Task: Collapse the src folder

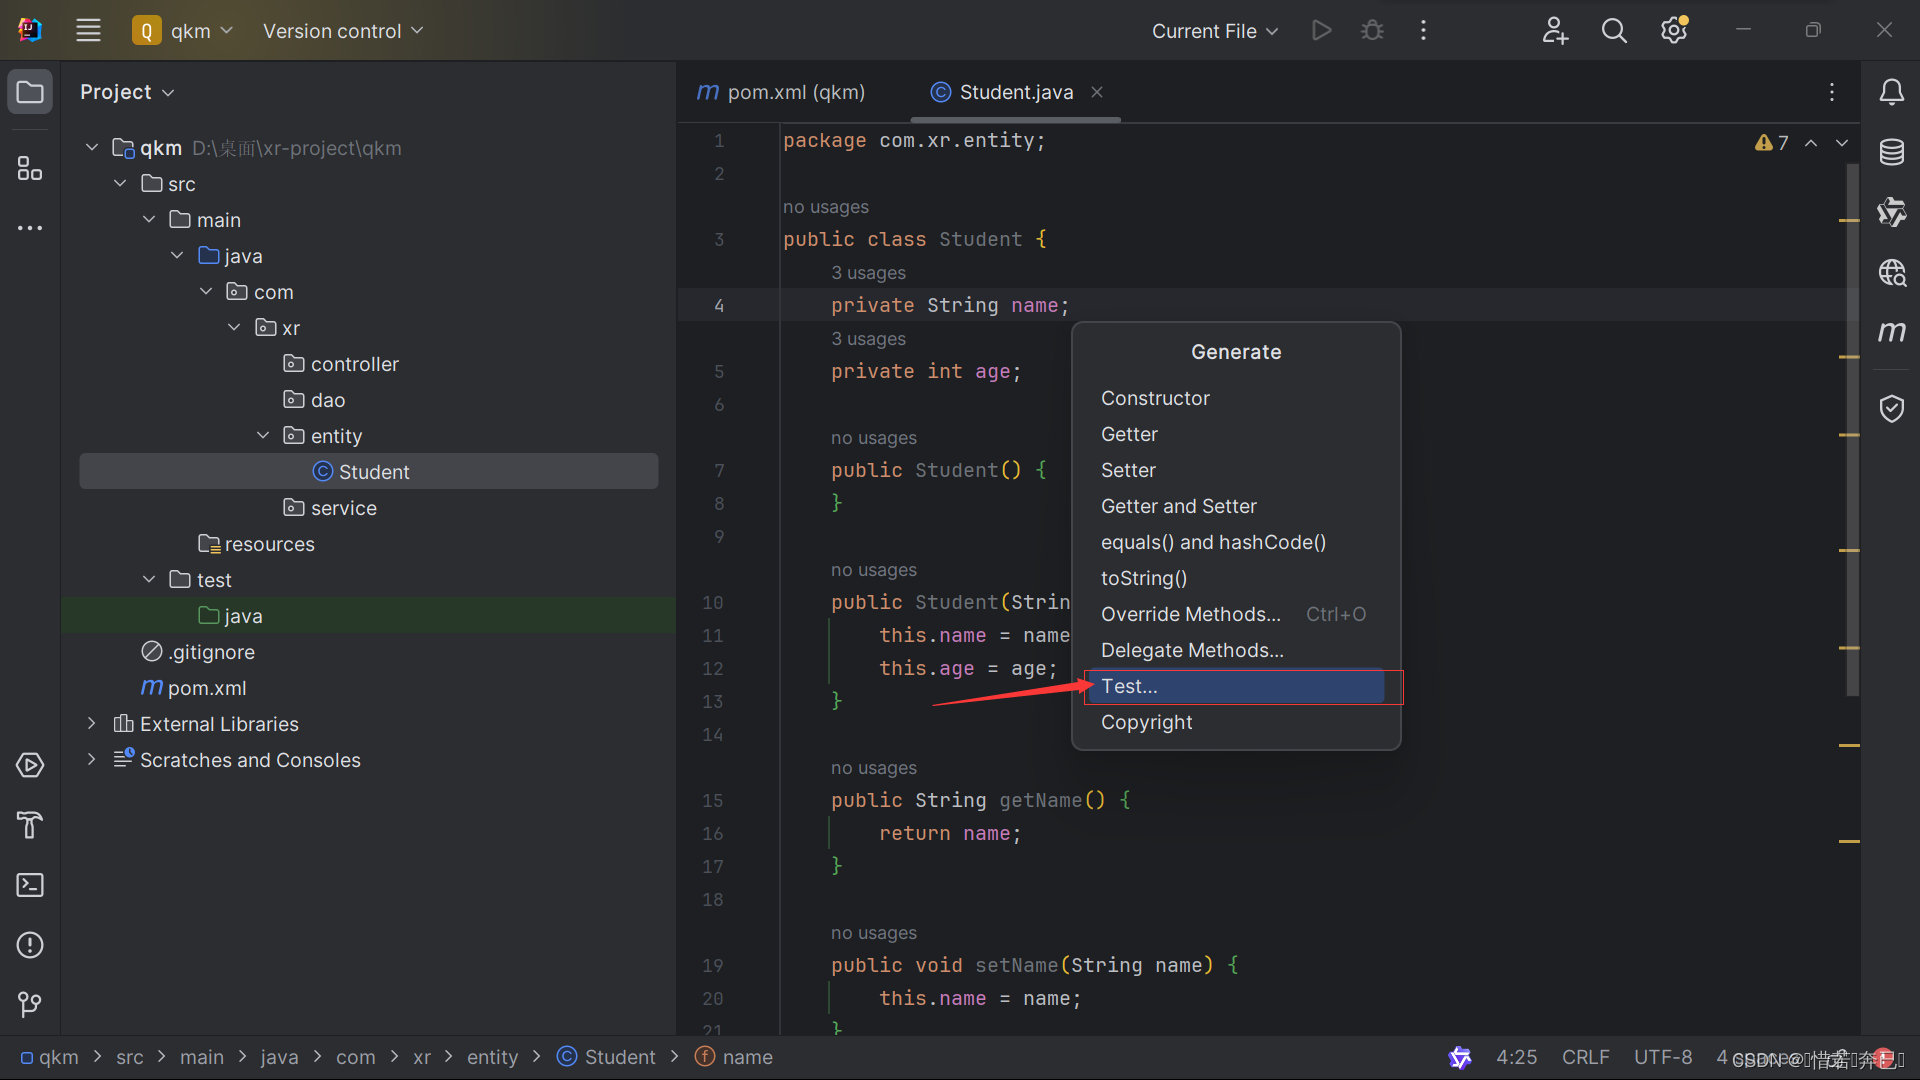Action: (120, 184)
